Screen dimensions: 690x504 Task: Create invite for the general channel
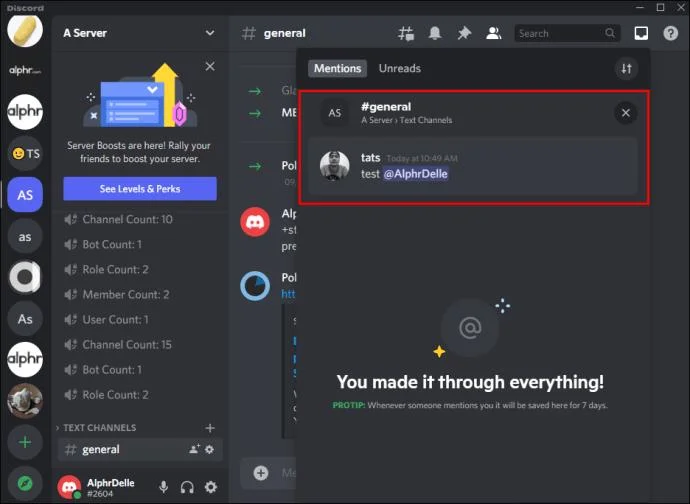pos(194,450)
